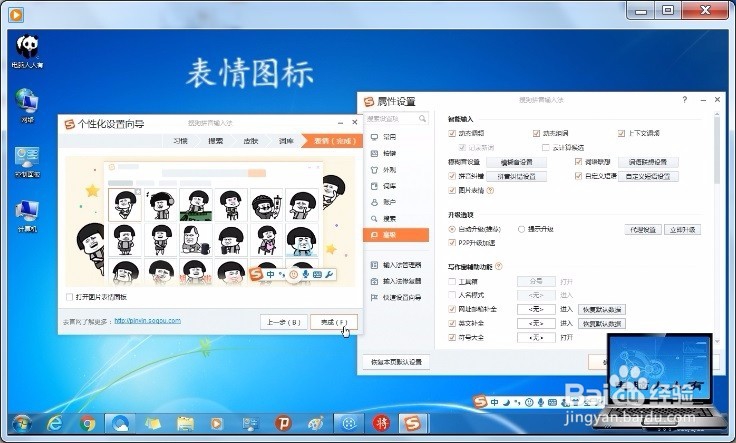The width and height of the screenshot is (736, 443).
Task: Open the orange P application on the taskbar
Action: point(283,424)
